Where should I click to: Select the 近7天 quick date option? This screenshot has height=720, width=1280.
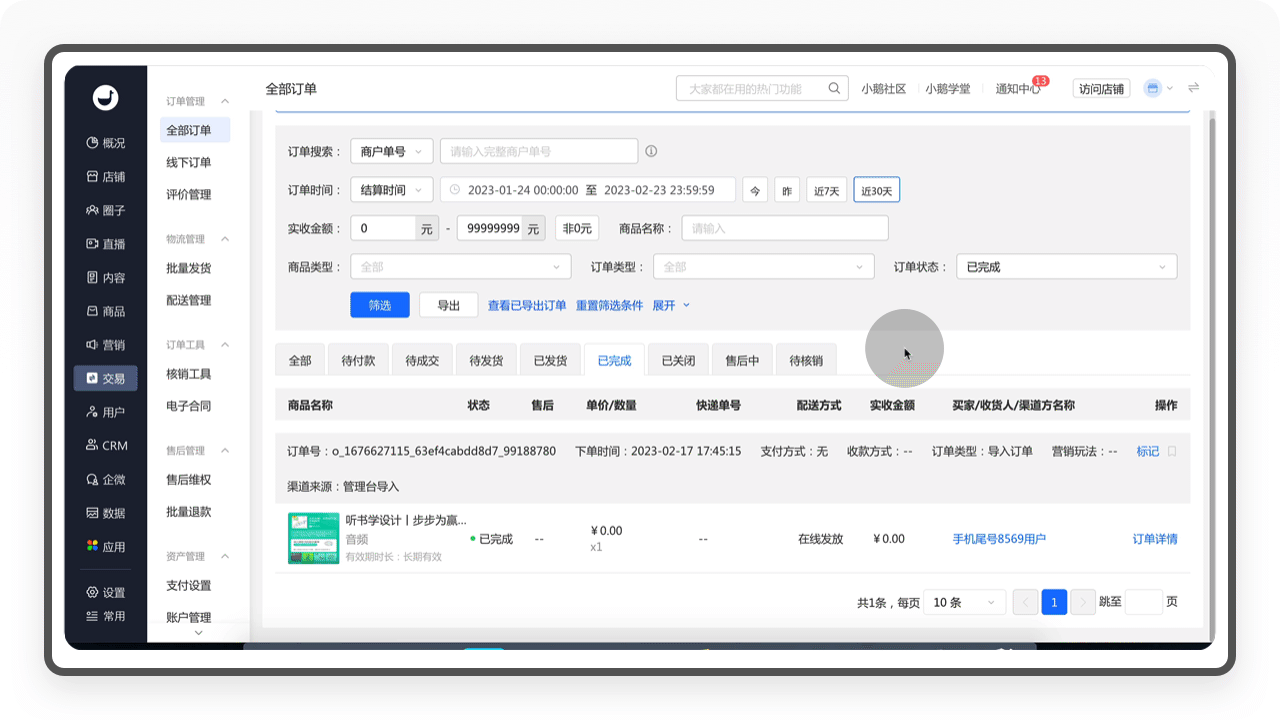pyautogui.click(x=827, y=190)
